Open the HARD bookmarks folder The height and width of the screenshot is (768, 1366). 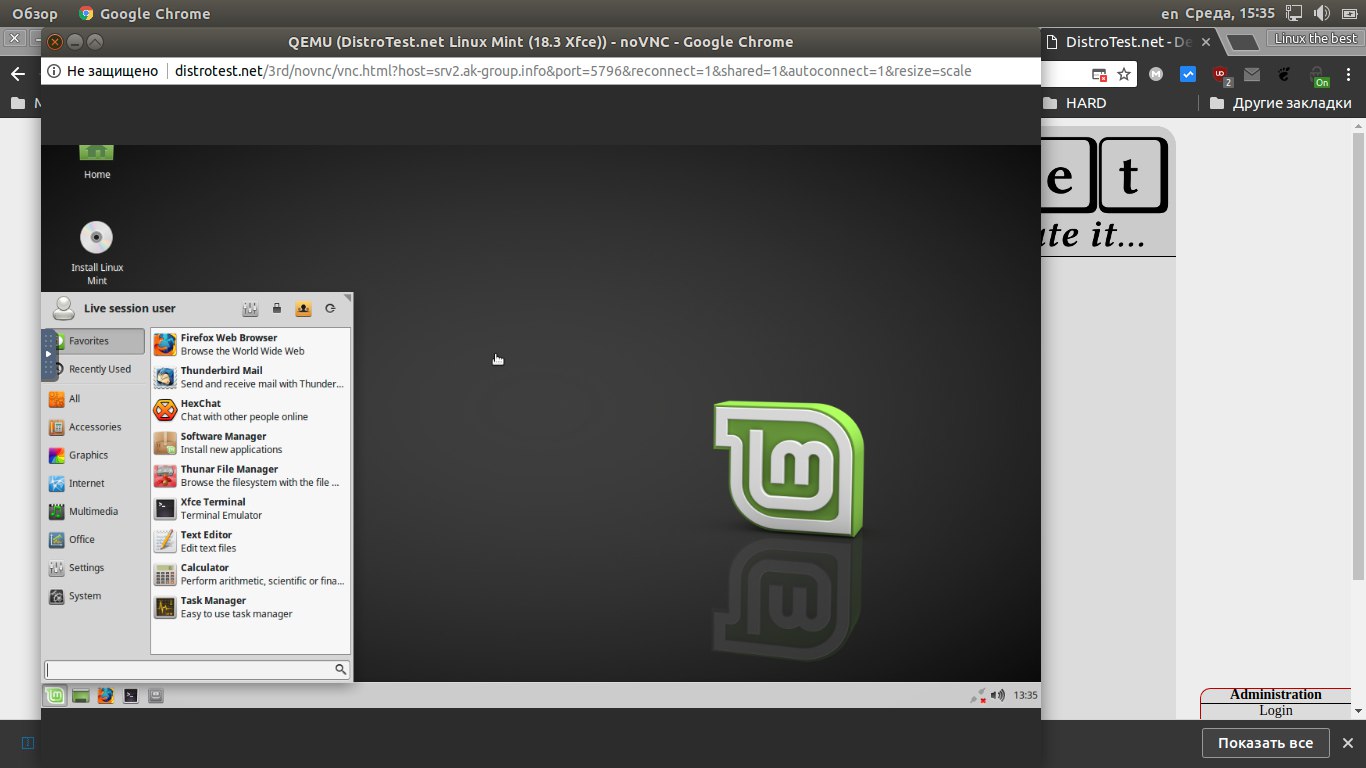(1075, 103)
